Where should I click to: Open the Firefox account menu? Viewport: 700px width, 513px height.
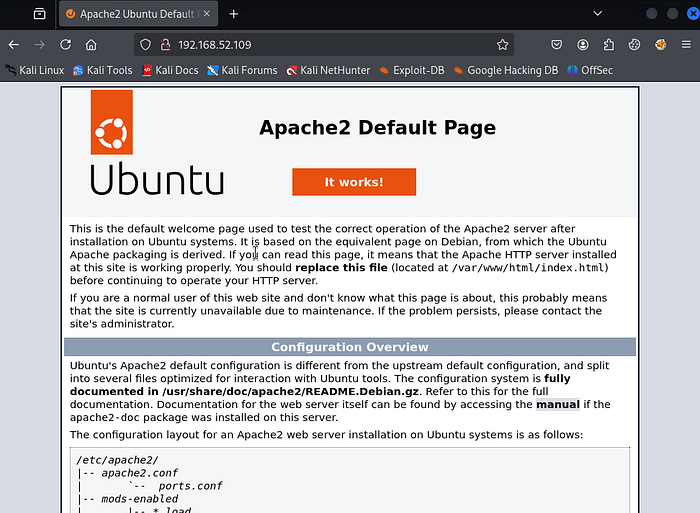coord(583,45)
